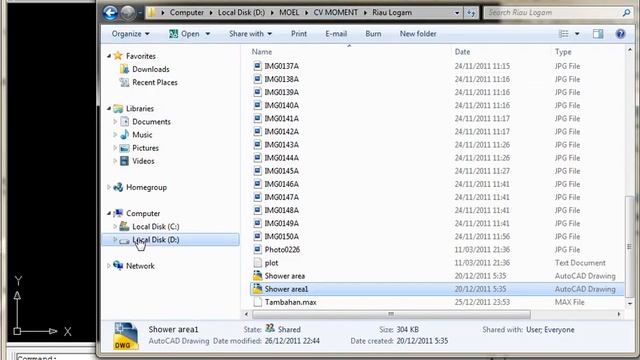Open Recent Places
Screen dimensions: 640x360
[155, 82]
